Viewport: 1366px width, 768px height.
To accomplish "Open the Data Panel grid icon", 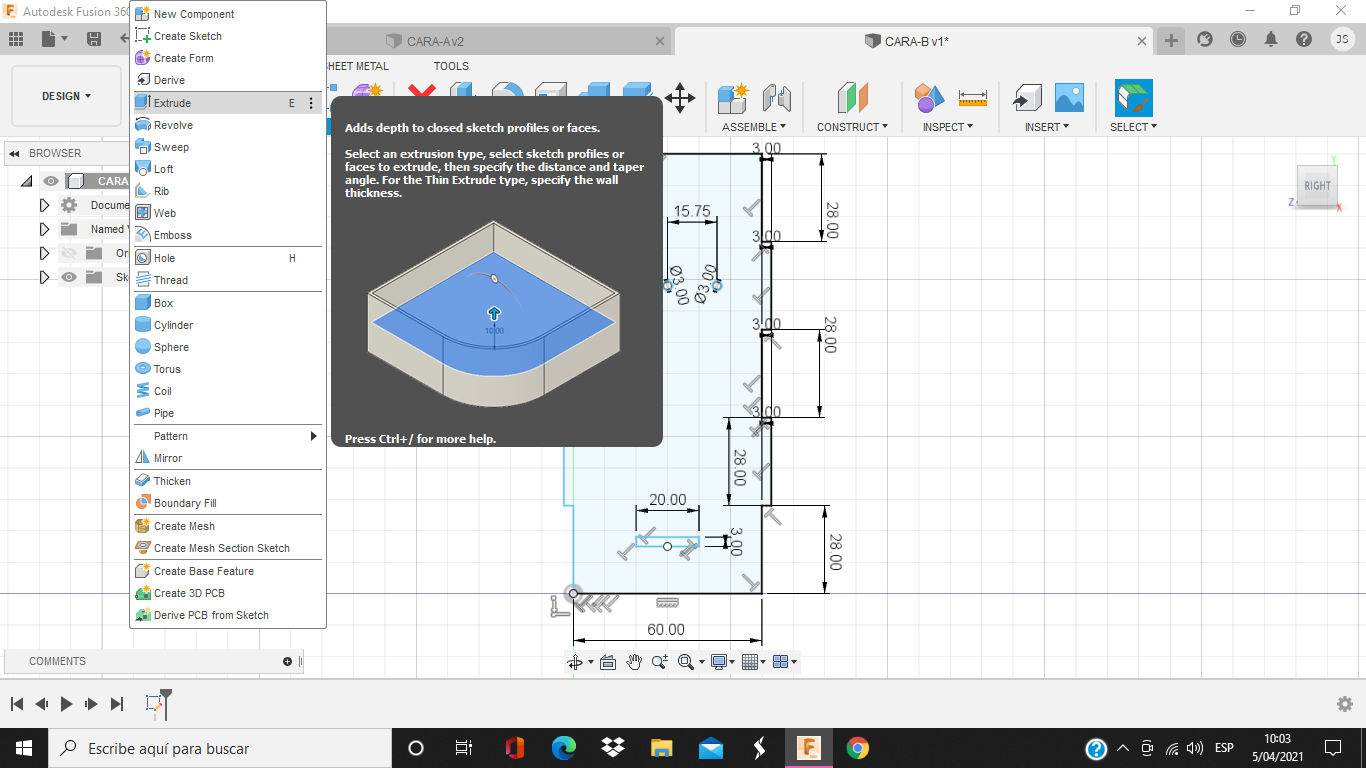I will point(16,39).
